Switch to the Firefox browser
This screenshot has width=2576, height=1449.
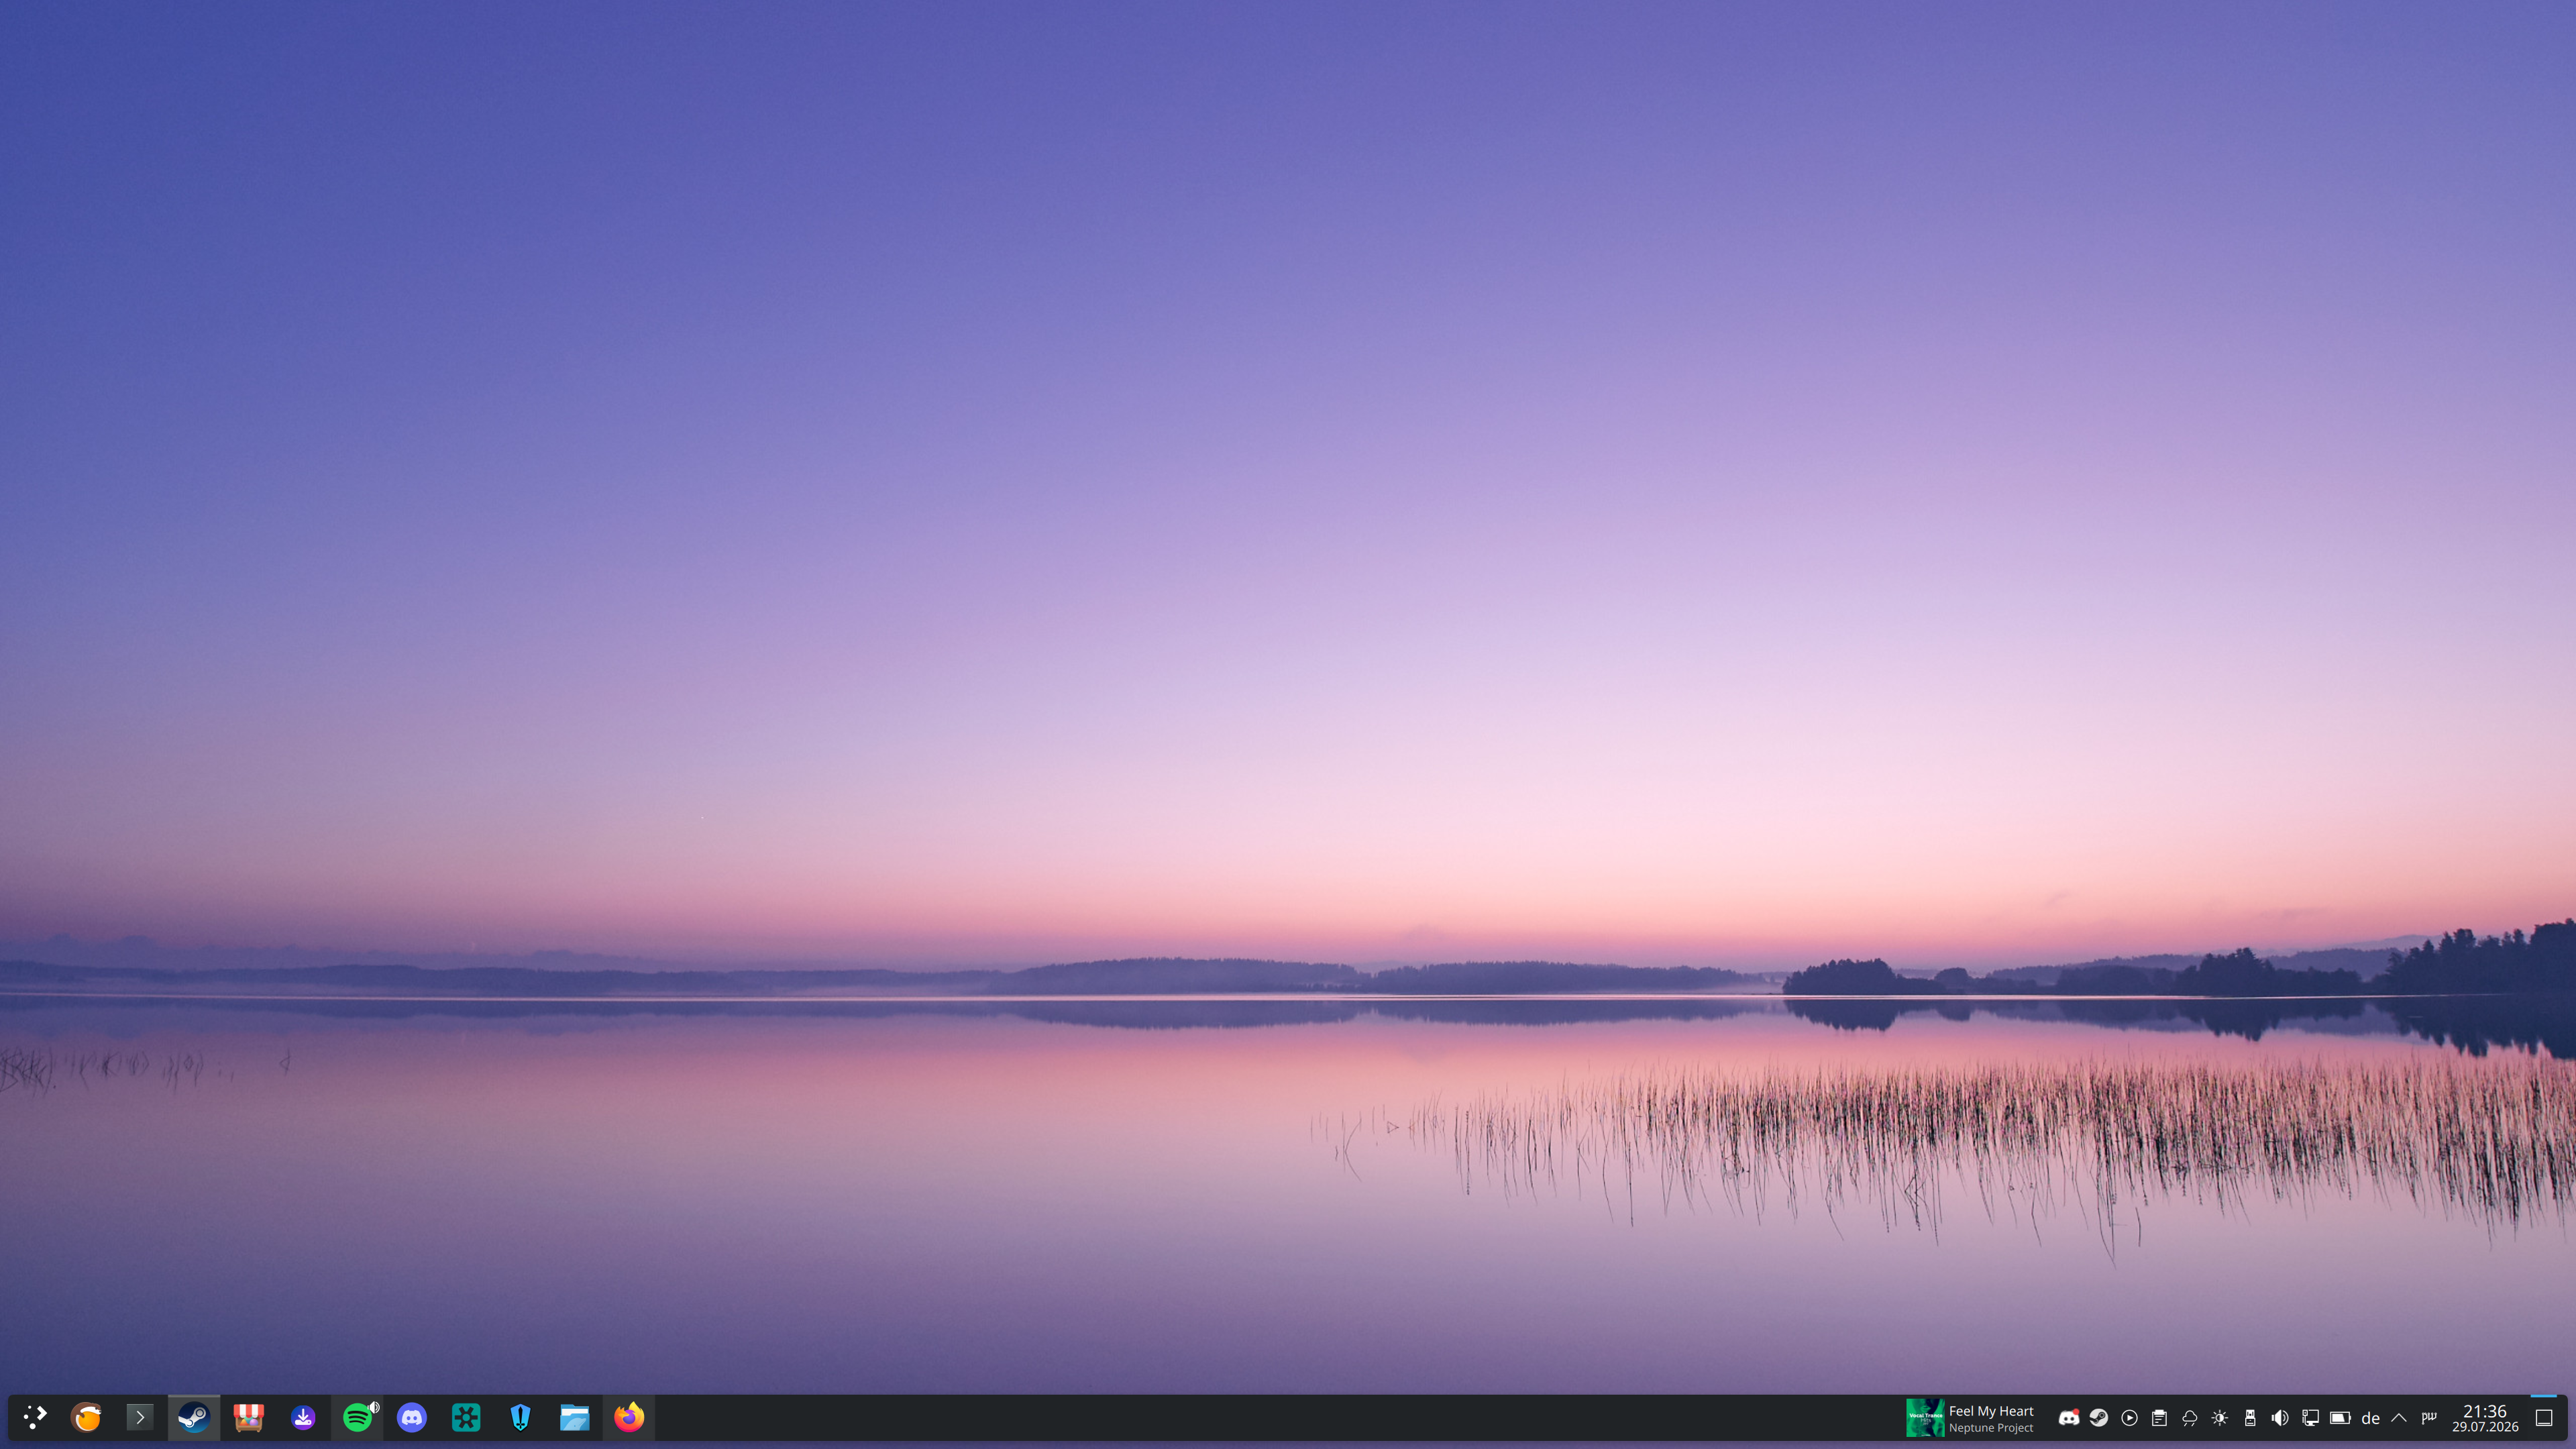[x=629, y=1417]
